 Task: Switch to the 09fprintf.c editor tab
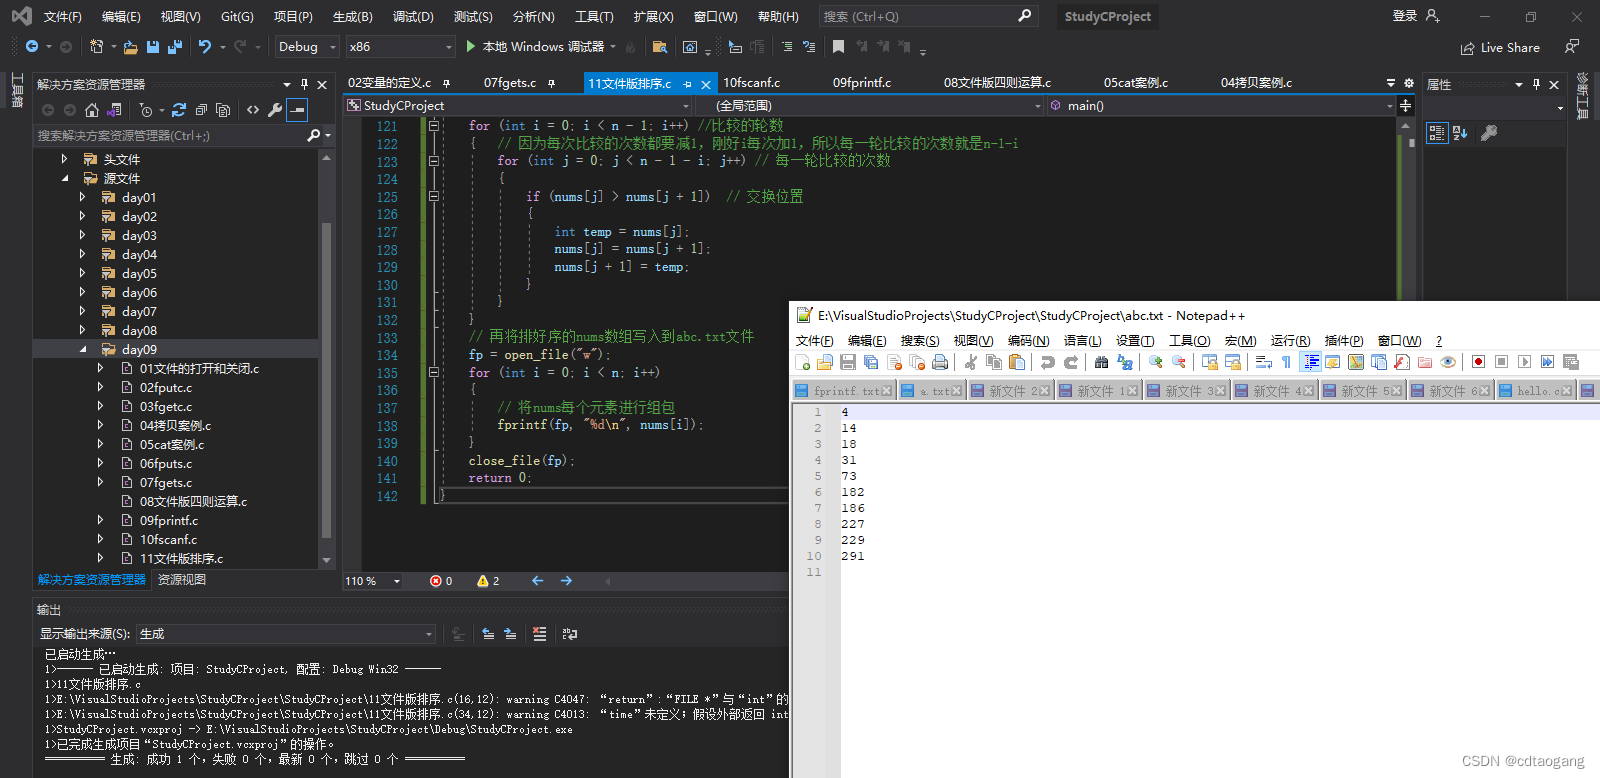click(862, 83)
